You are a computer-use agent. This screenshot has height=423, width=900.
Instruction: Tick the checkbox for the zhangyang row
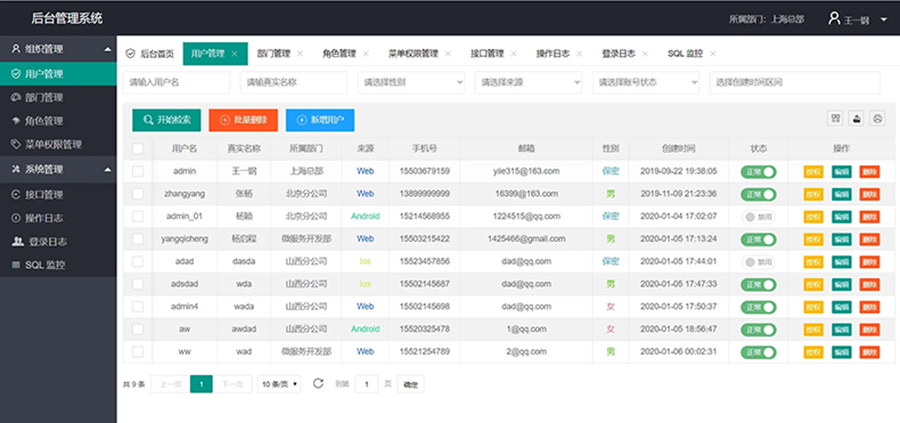(138, 193)
